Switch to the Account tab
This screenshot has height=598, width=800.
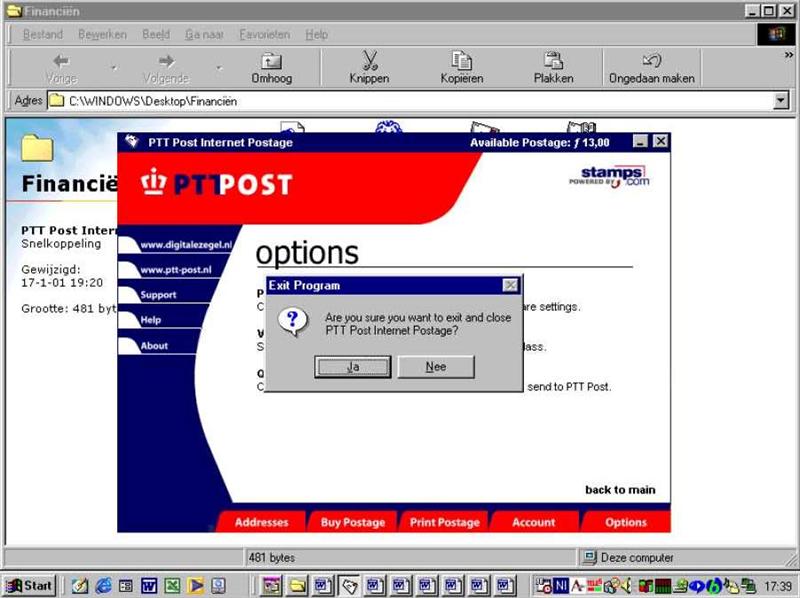coord(534,522)
